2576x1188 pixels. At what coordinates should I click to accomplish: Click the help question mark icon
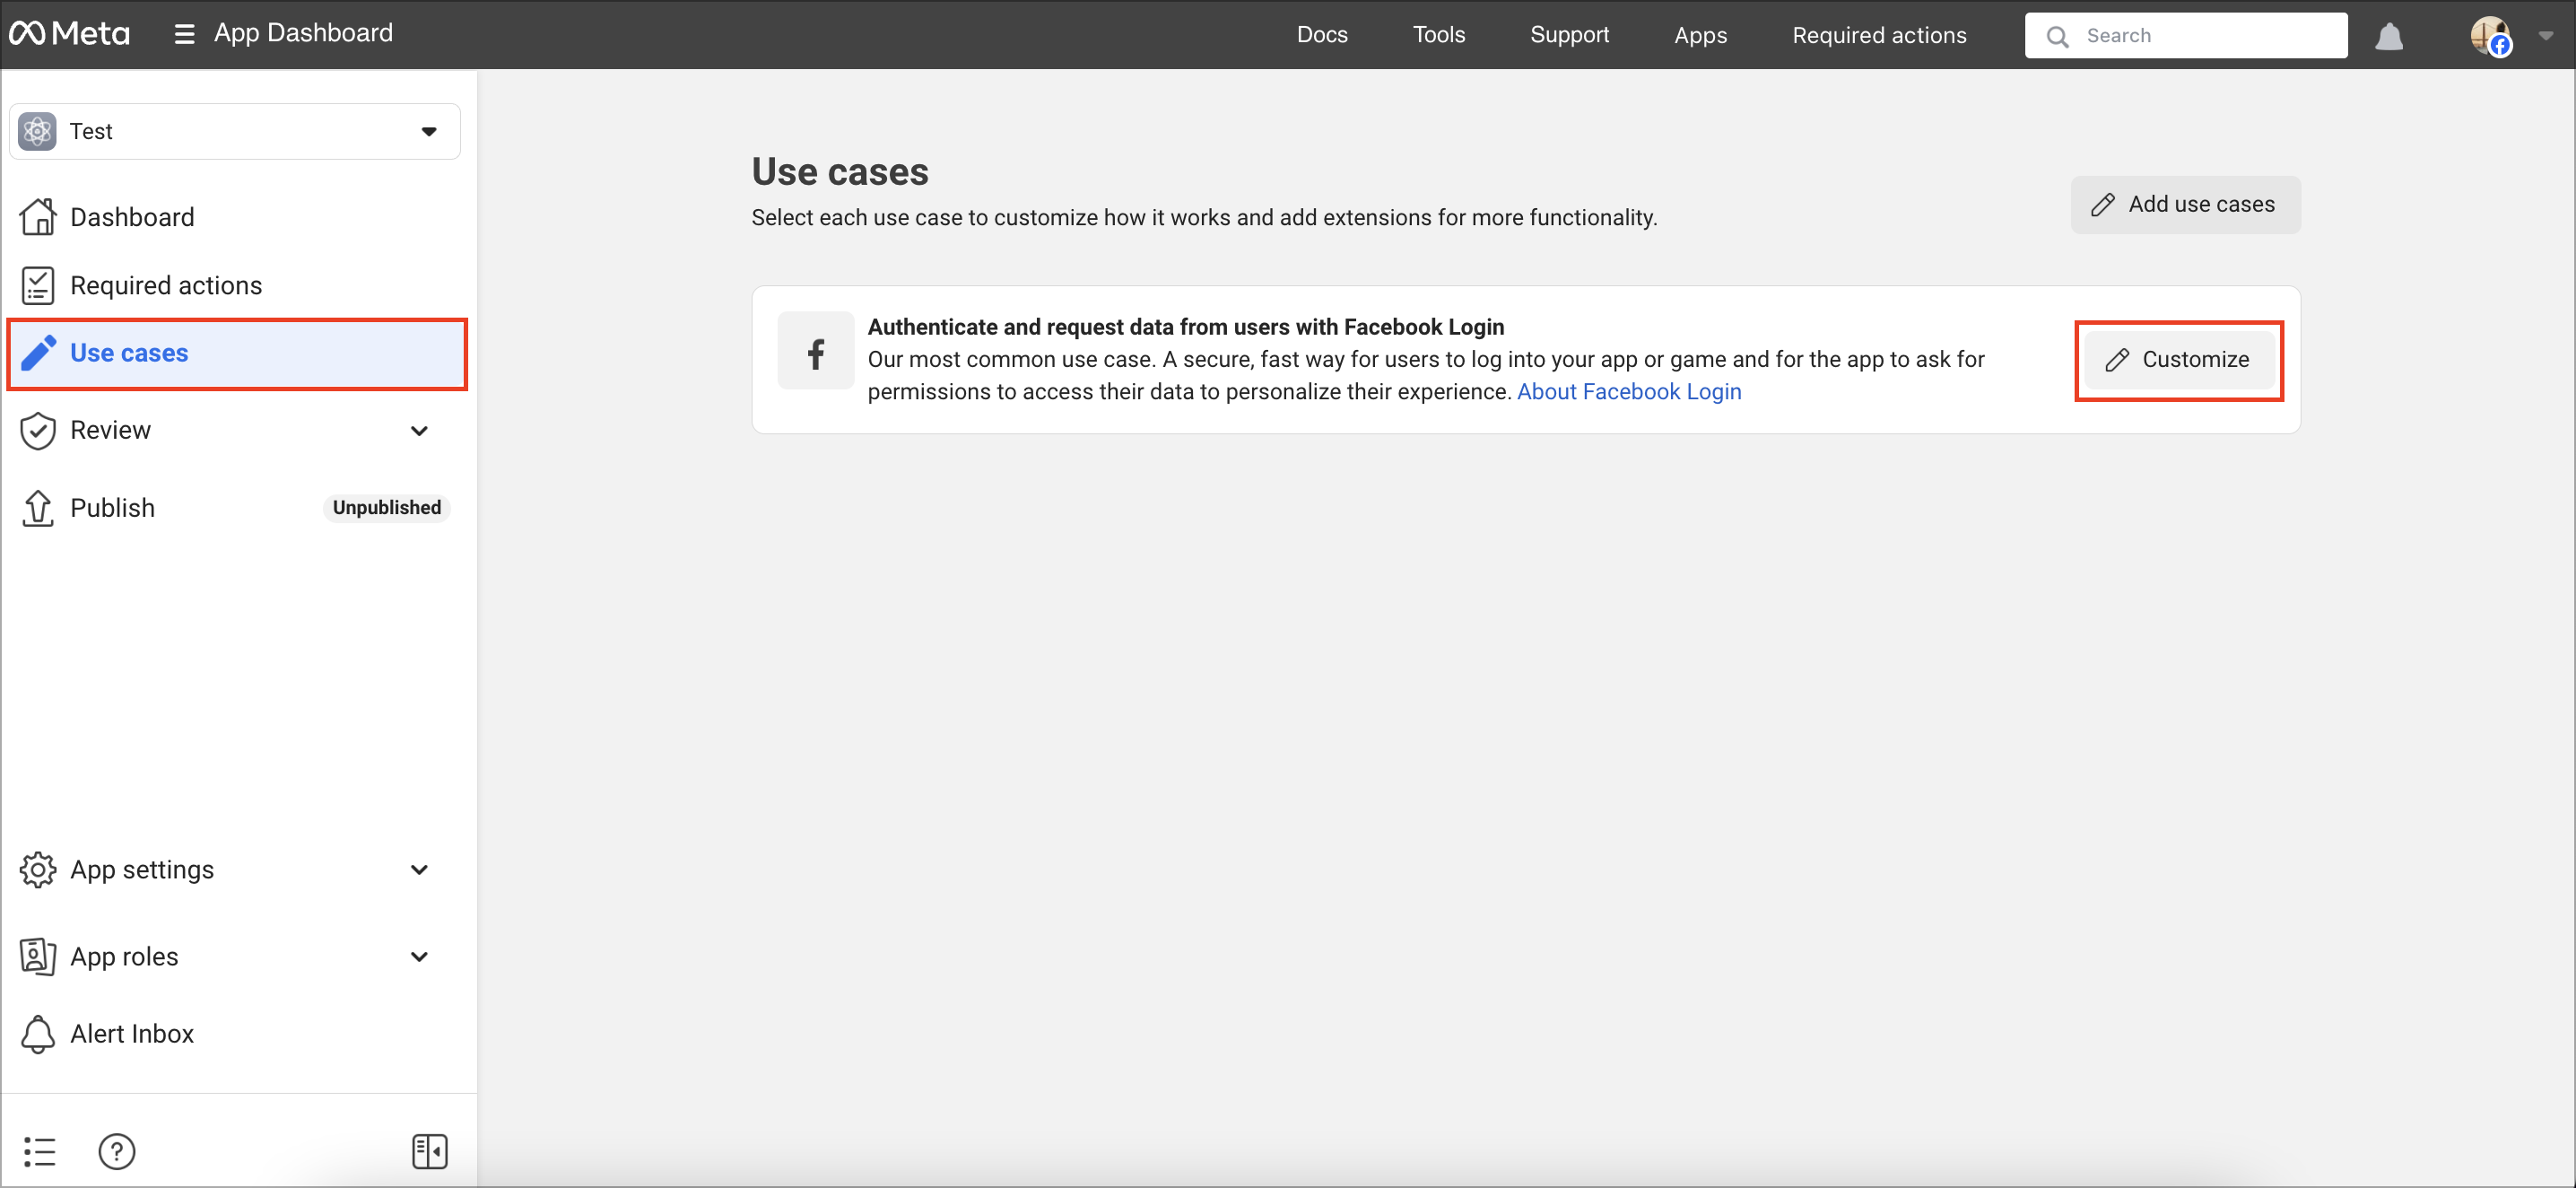[117, 1152]
